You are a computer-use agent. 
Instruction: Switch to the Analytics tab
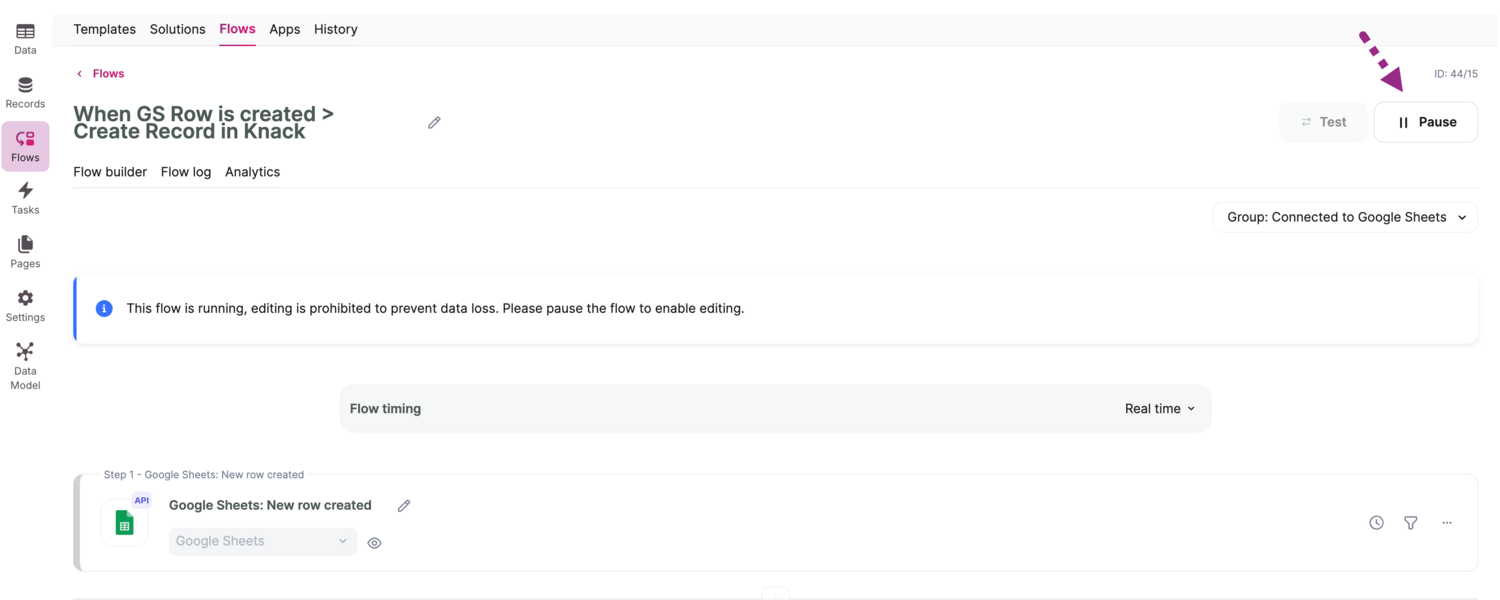[x=252, y=172]
